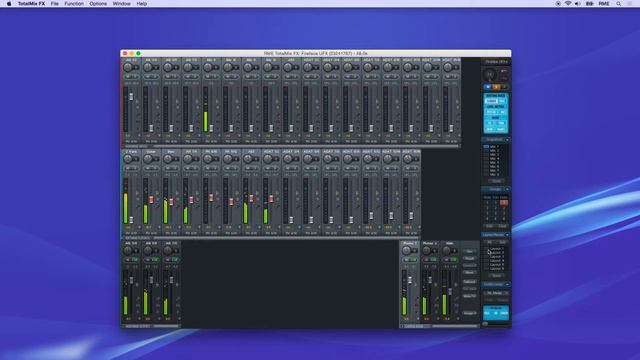This screenshot has width=640, height=360.
Task: Open routing dropdown under 2 track channel
Action: coord(131,233)
